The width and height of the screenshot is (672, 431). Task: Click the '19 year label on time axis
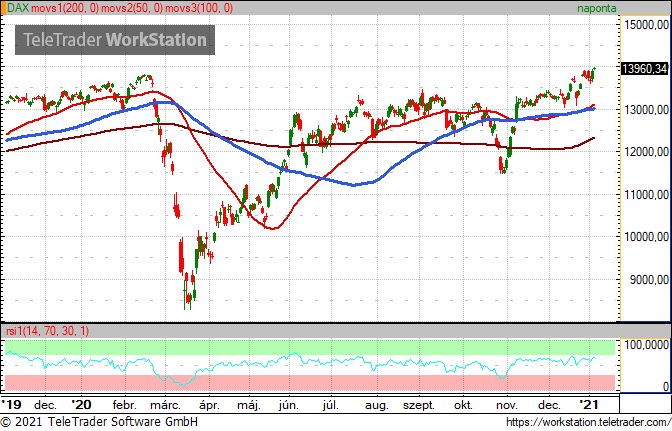click(x=12, y=404)
